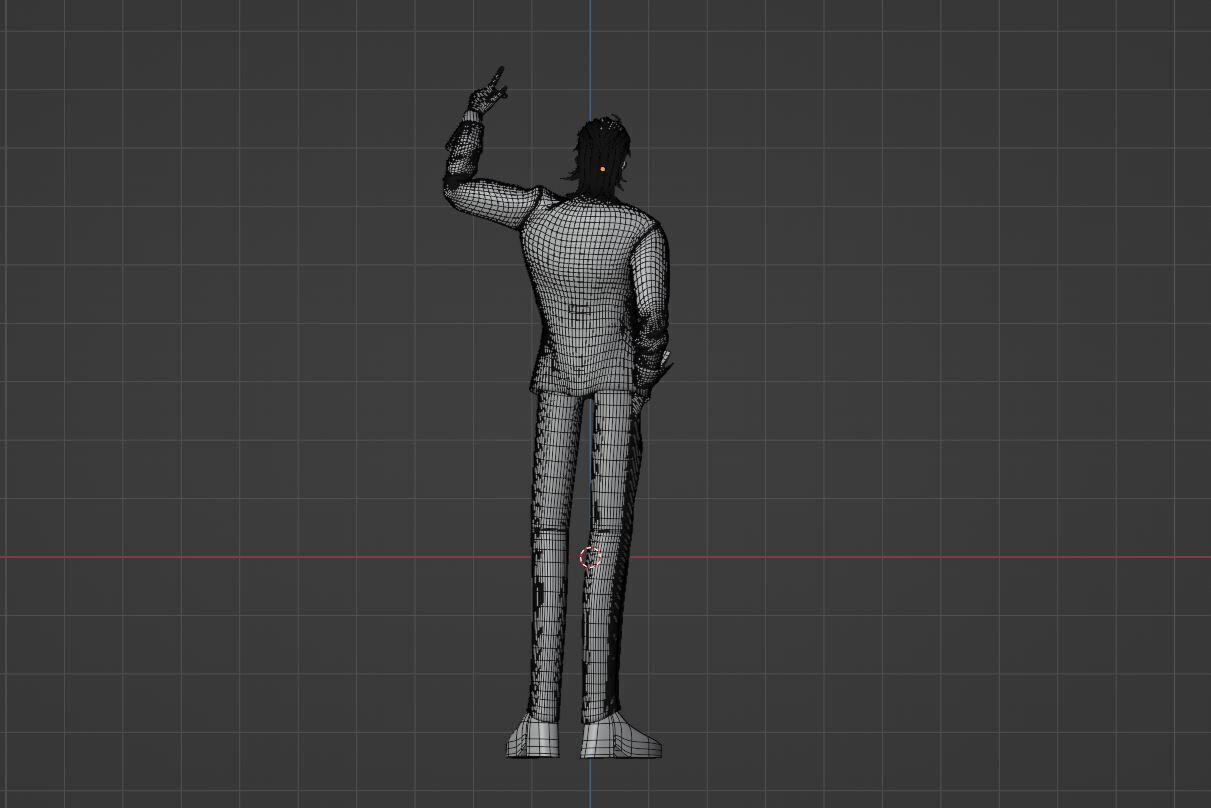
Task: Click the white shoe on the screen's left
Action: (x=534, y=737)
